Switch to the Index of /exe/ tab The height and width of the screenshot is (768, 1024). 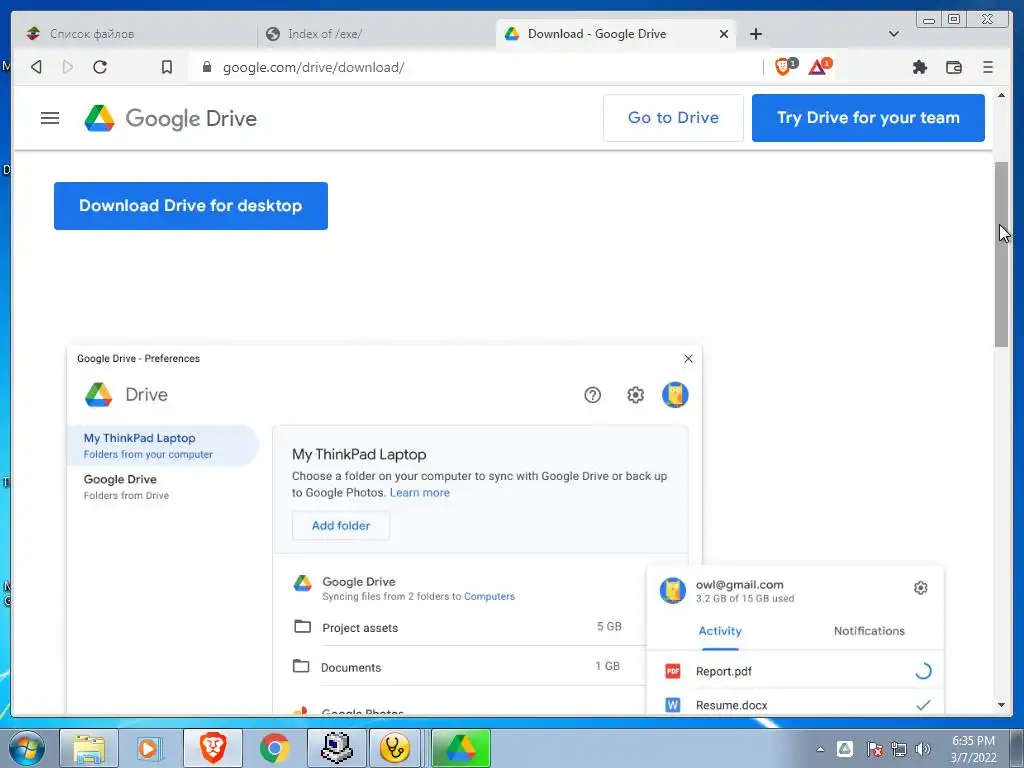(377, 34)
